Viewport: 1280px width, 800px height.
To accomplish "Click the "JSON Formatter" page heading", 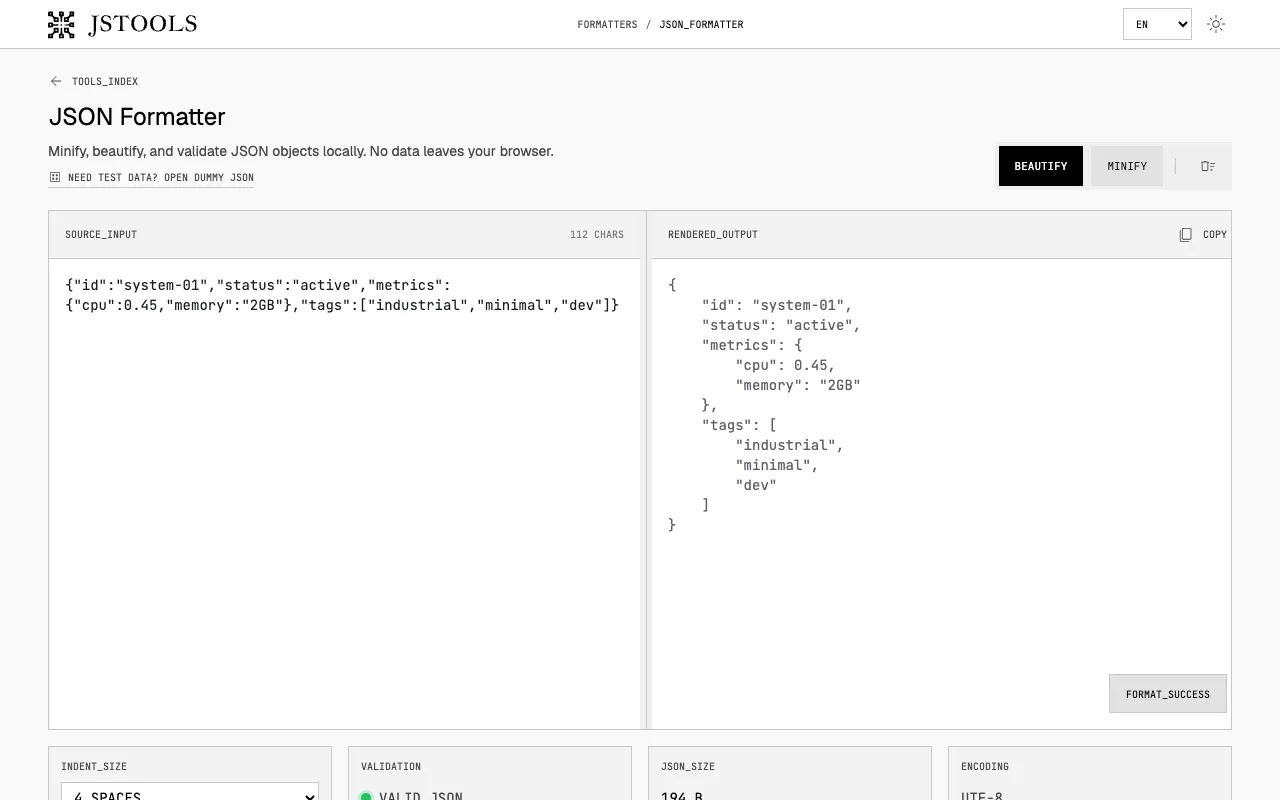I will click(137, 116).
